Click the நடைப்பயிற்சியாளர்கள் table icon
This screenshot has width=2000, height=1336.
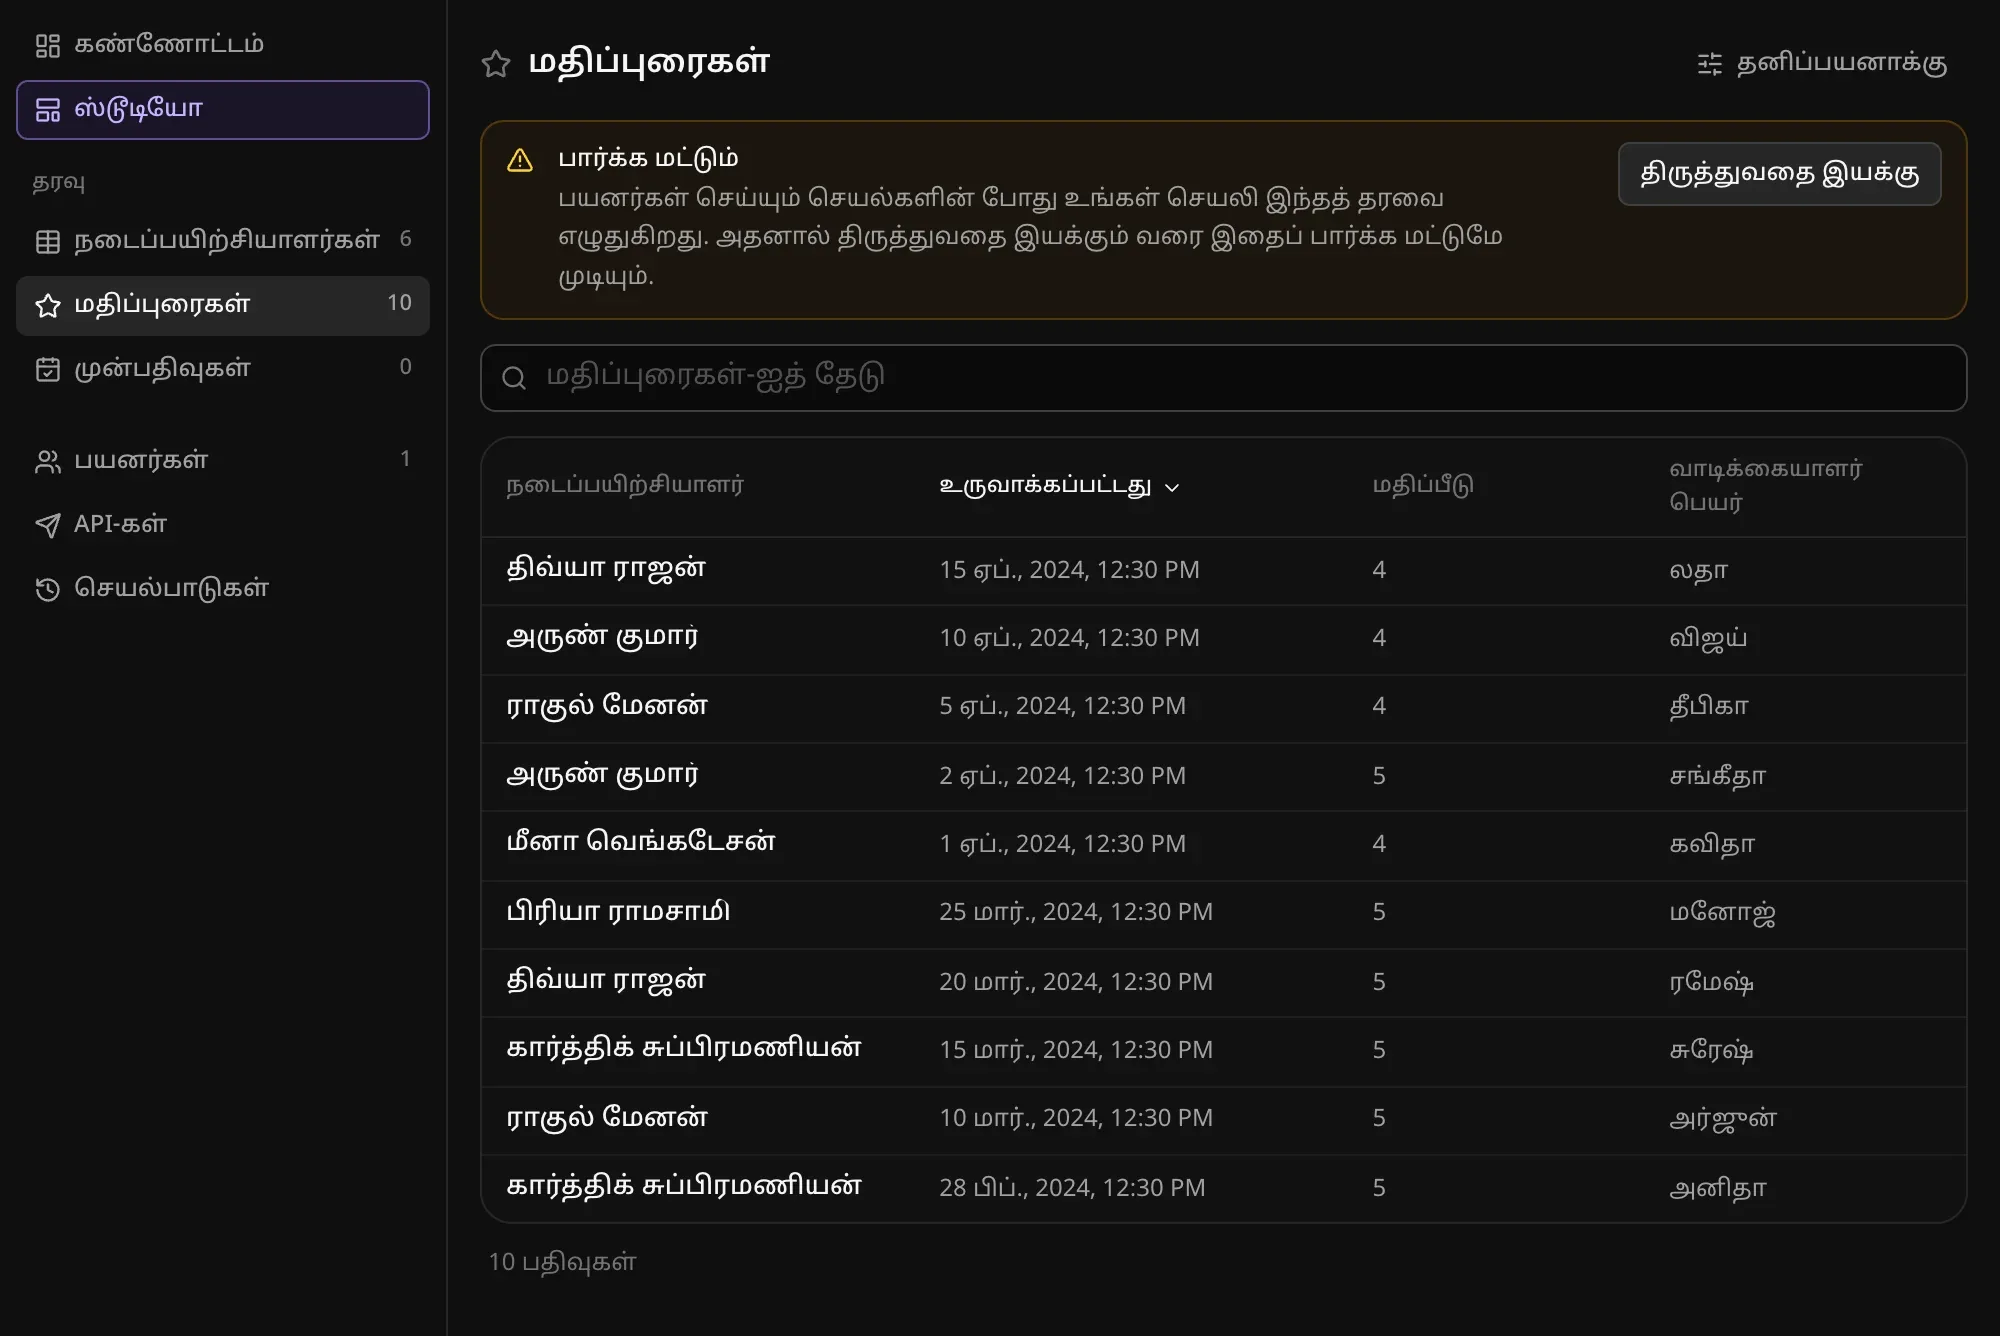[x=48, y=242]
